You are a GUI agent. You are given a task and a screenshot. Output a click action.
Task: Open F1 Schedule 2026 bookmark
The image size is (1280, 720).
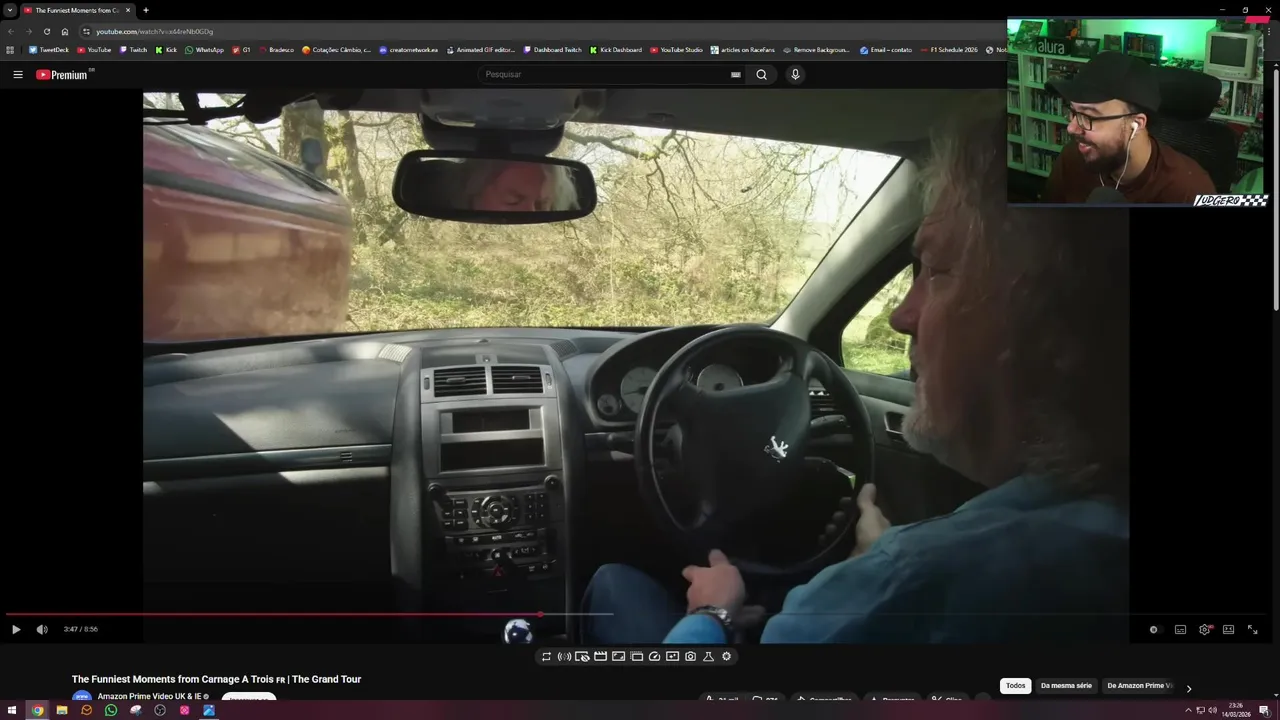tap(949, 50)
